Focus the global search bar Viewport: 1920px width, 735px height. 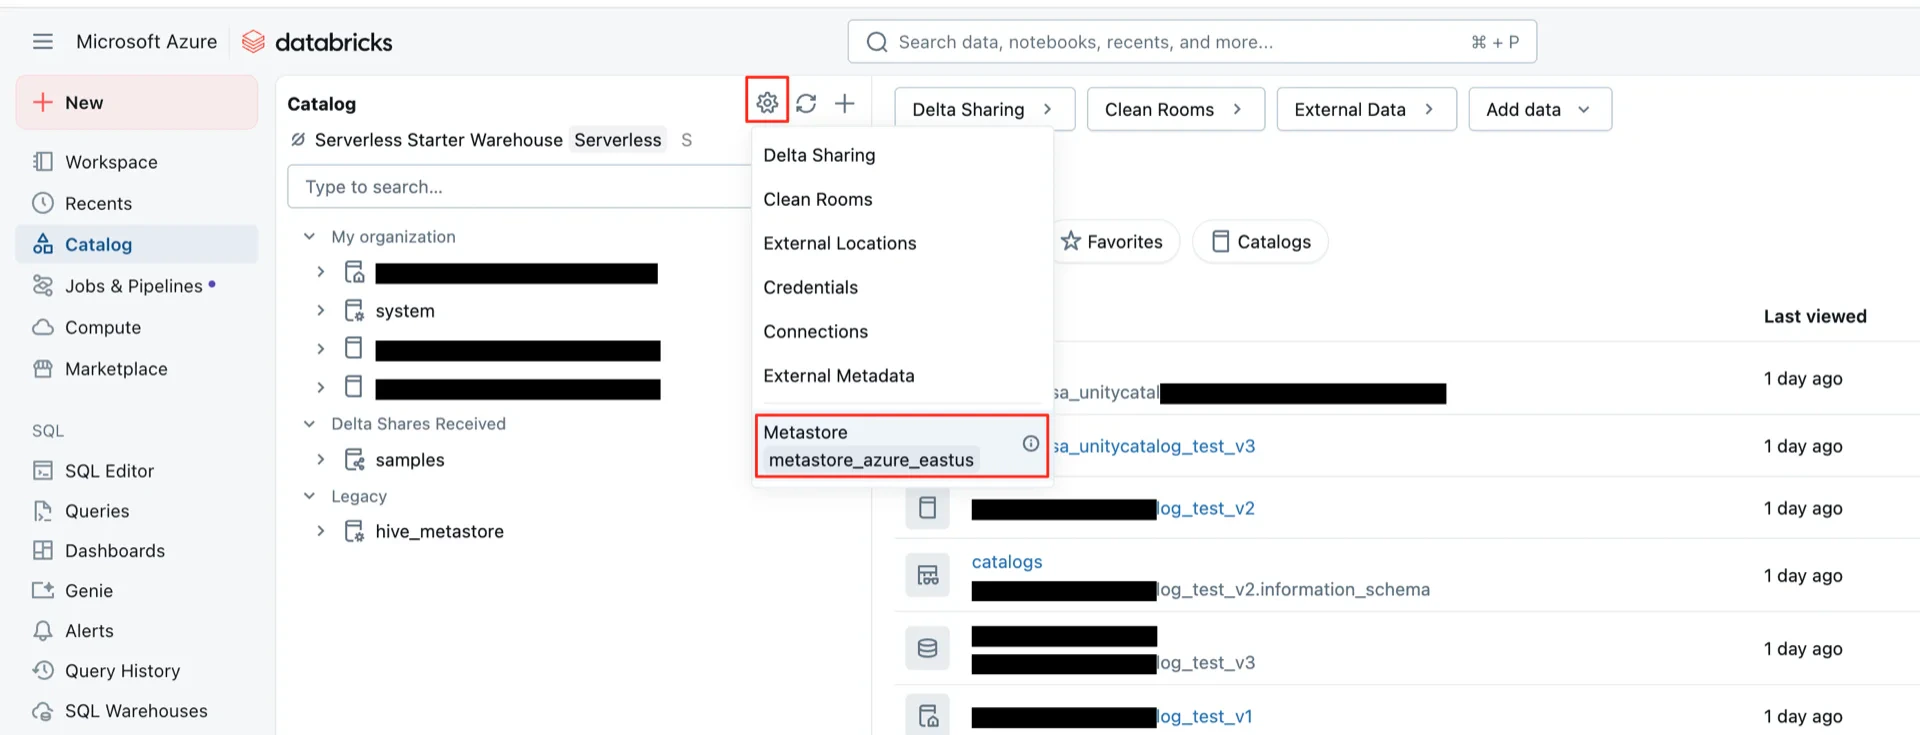coord(1192,42)
